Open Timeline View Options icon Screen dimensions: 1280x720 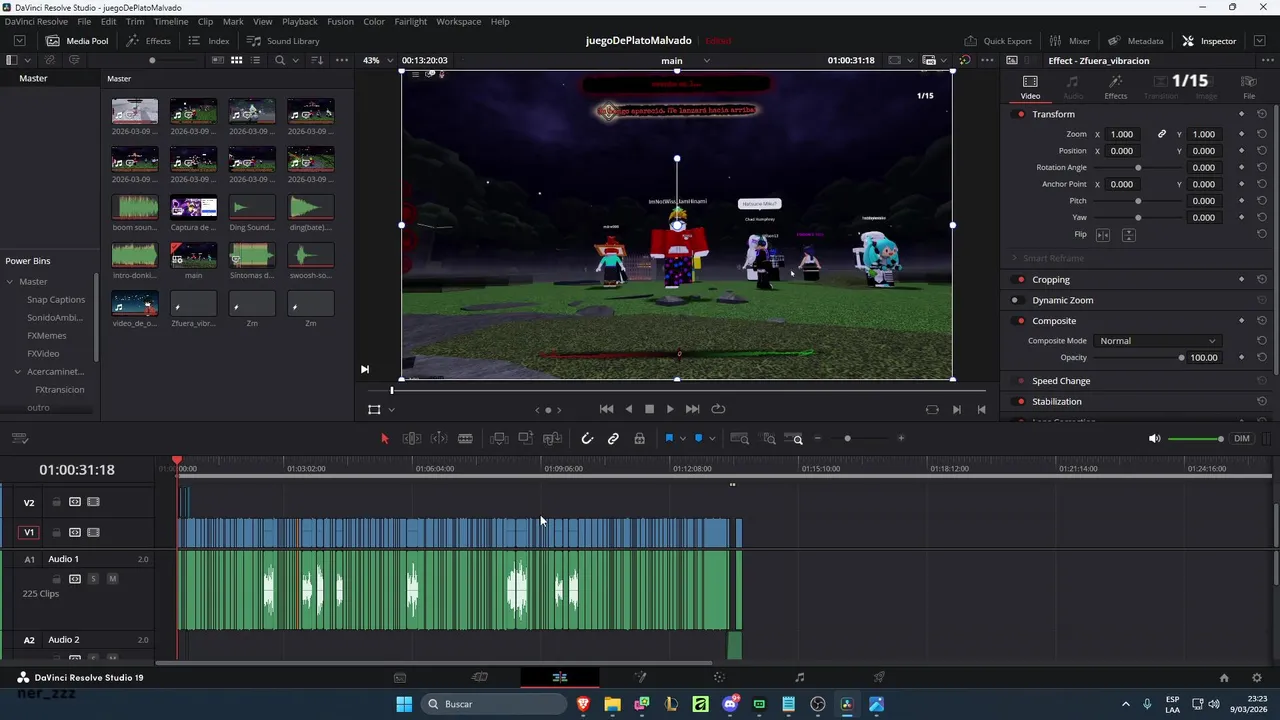[19, 438]
